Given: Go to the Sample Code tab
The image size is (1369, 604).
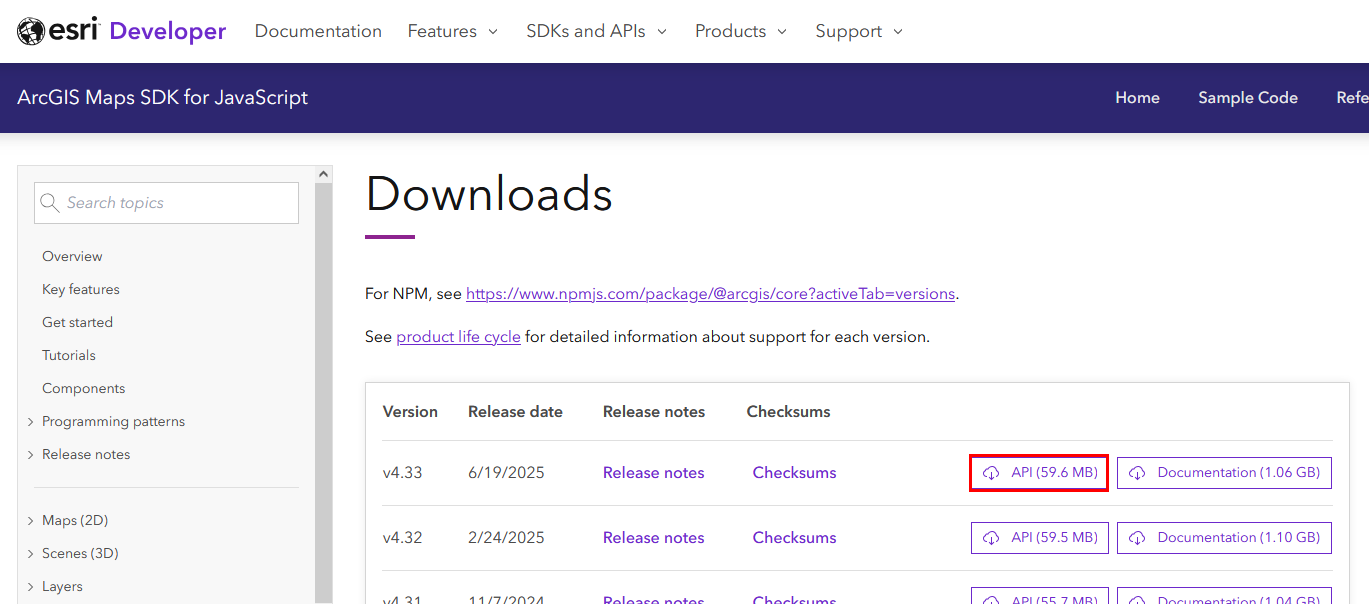Looking at the screenshot, I should click(x=1248, y=97).
